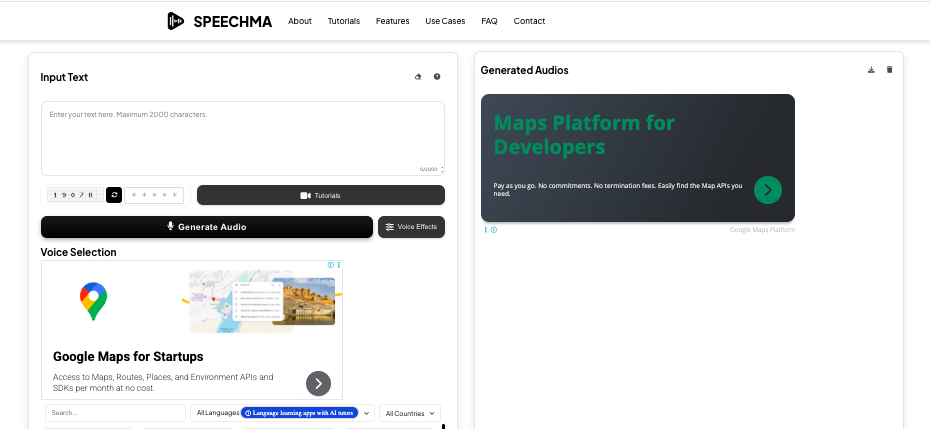This screenshot has width=930, height=429.
Task: Click the Google Maps Platform ad caption
Action: (762, 230)
